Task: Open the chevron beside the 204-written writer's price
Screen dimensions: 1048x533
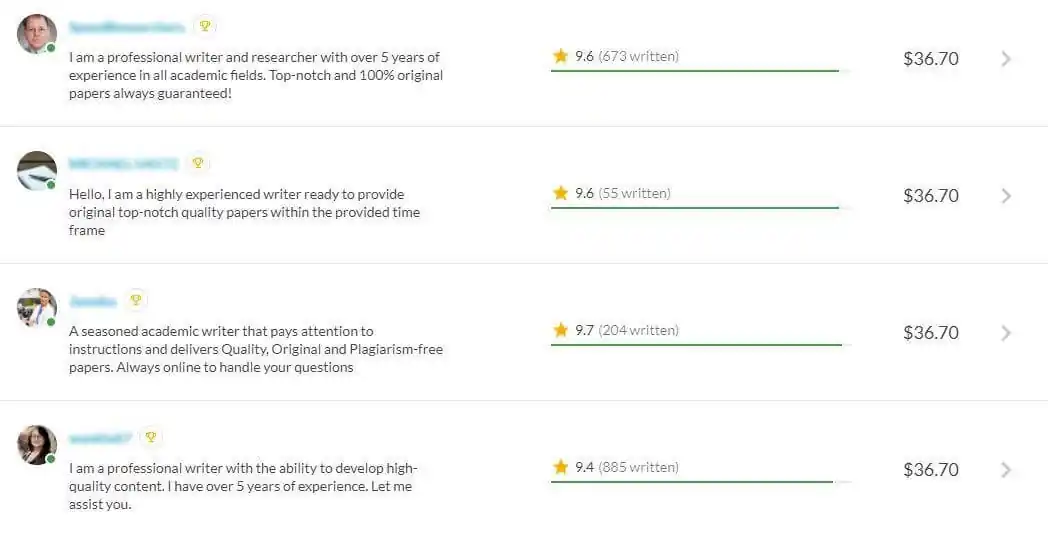Action: pyautogui.click(x=1006, y=333)
